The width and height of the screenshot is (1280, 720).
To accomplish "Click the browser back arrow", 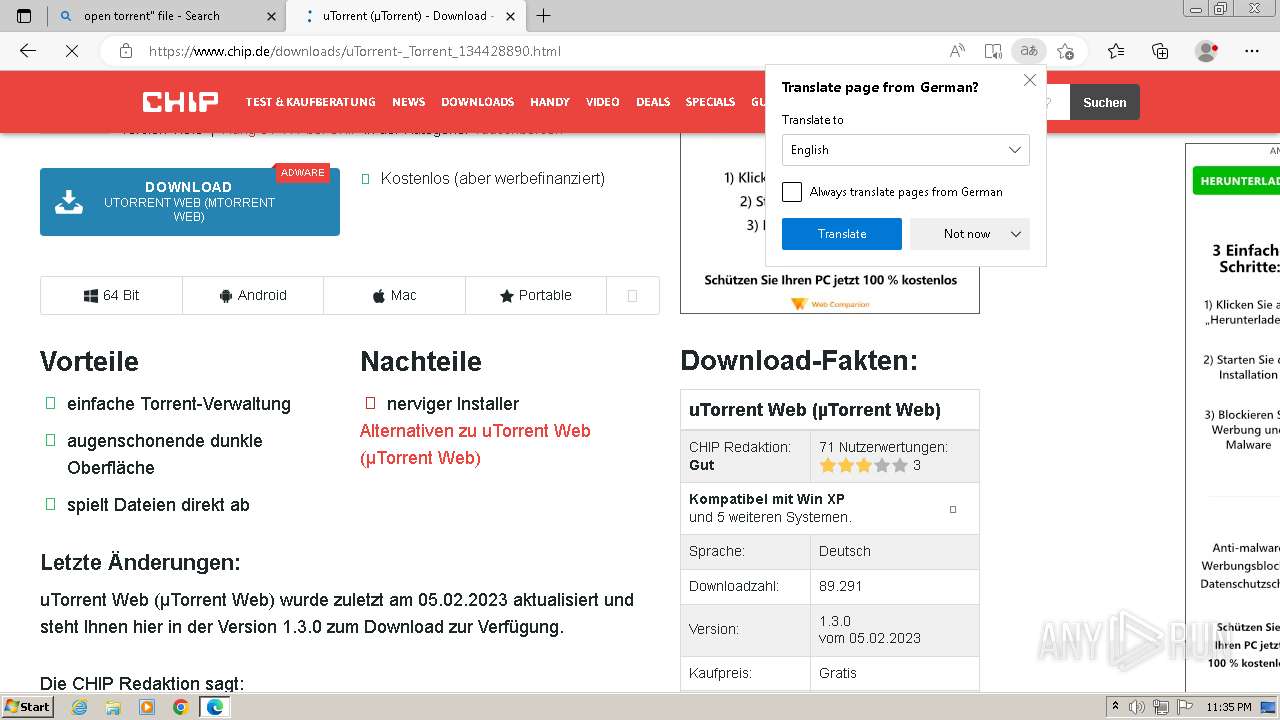I will pos(28,51).
